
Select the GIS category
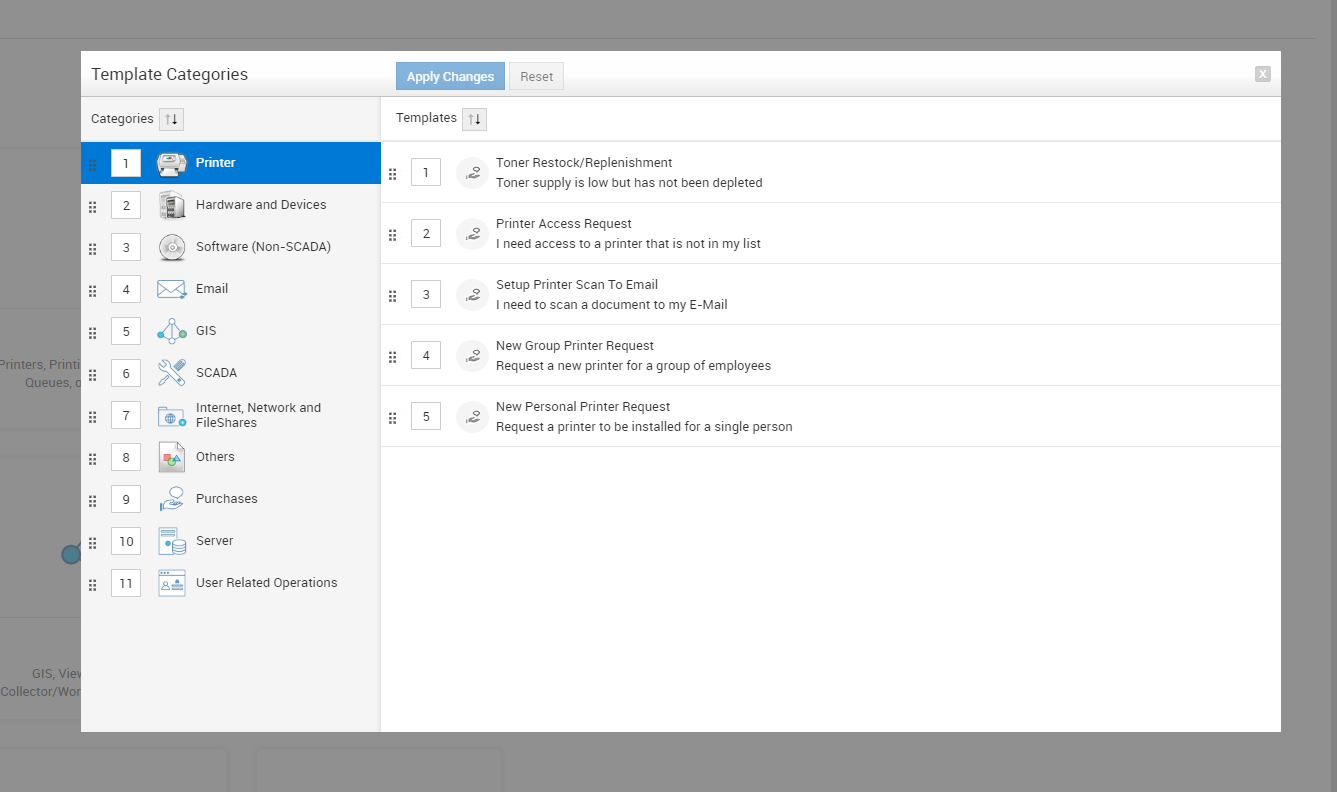tap(230, 331)
